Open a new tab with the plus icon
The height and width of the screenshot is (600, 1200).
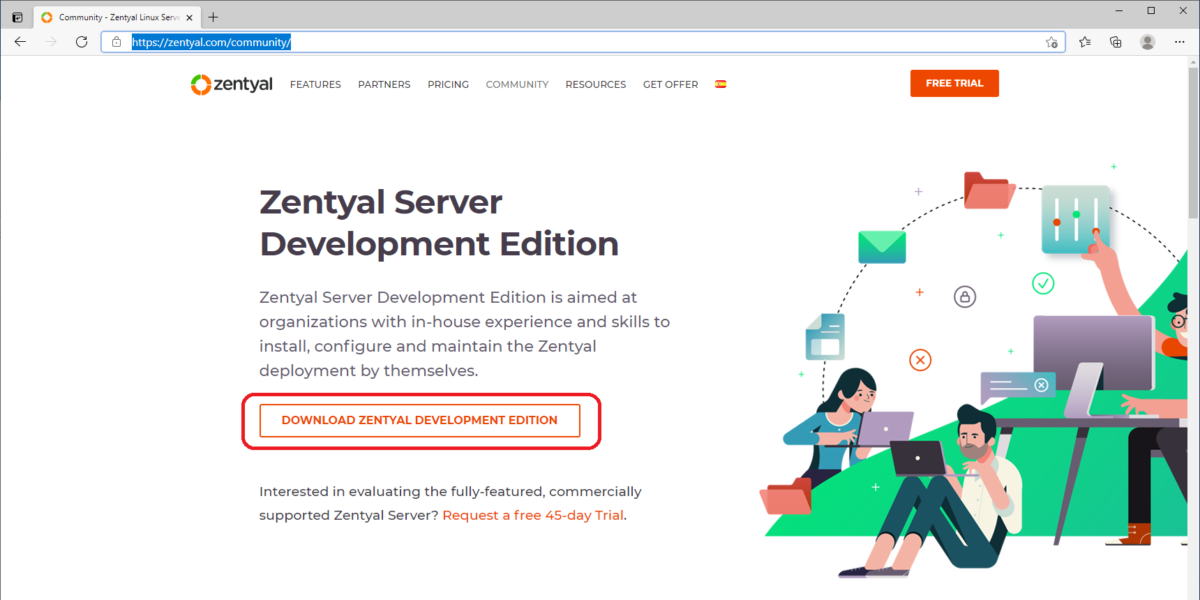[212, 16]
